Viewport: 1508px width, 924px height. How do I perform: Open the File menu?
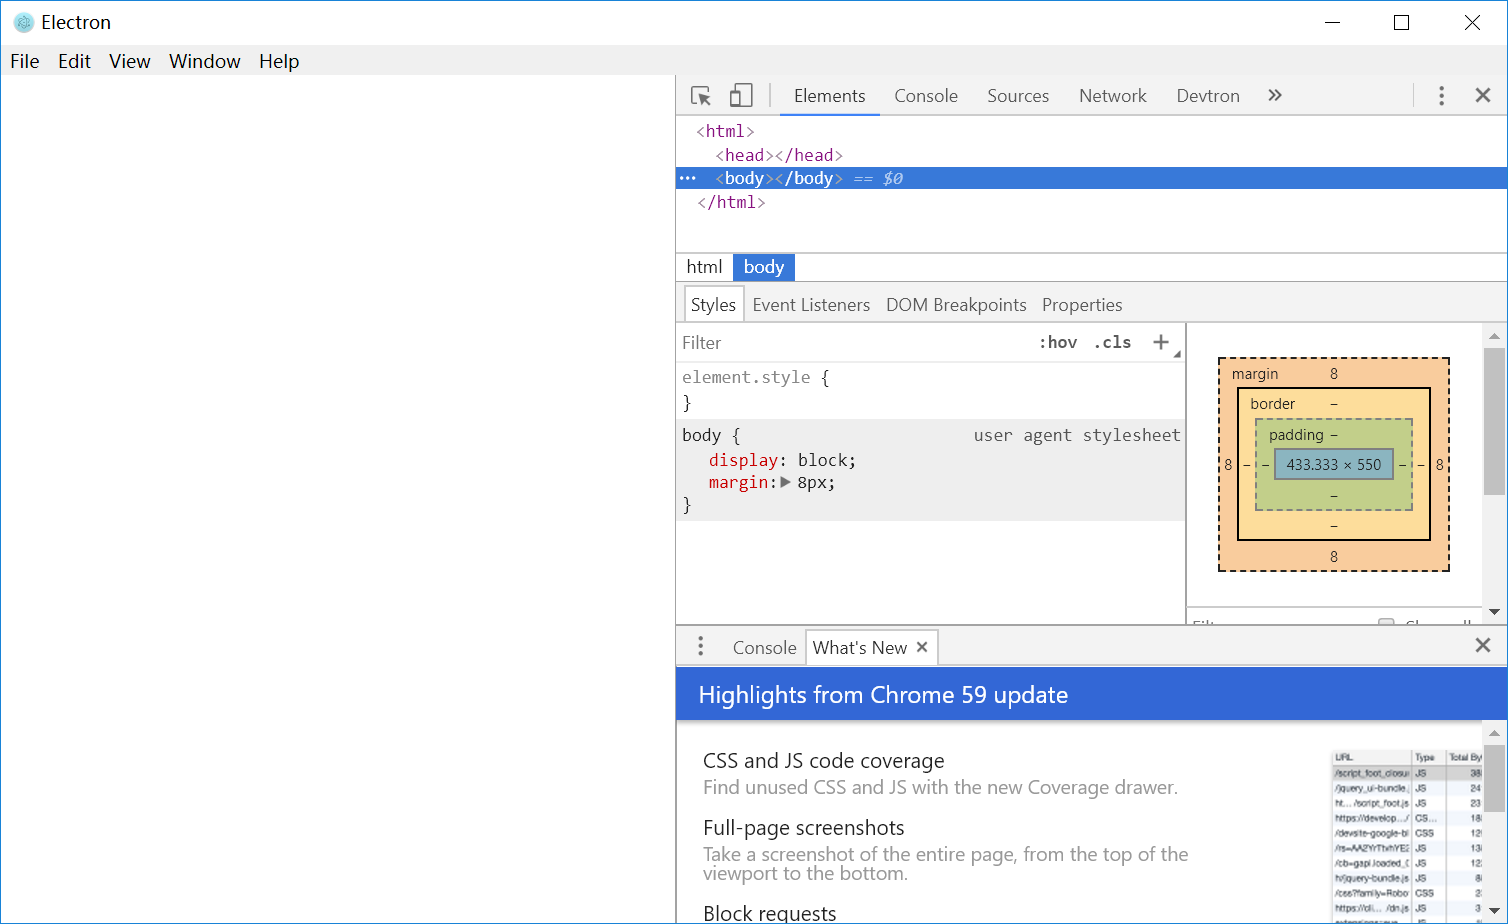coord(25,61)
